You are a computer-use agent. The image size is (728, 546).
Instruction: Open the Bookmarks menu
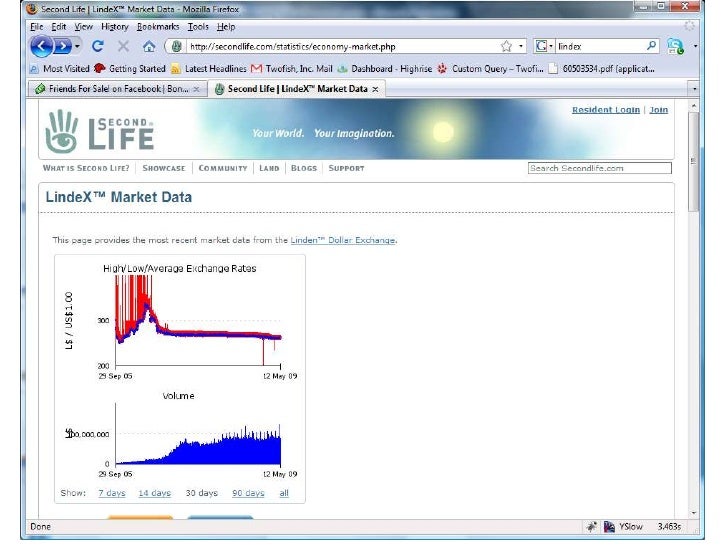pos(158,27)
